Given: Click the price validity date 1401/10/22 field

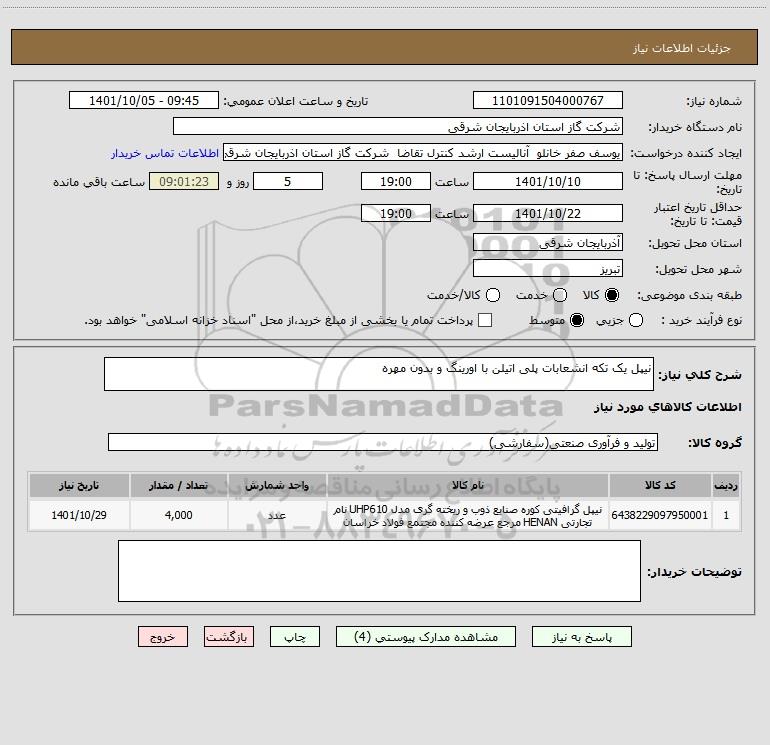Looking at the screenshot, I should pyautogui.click(x=548, y=213).
